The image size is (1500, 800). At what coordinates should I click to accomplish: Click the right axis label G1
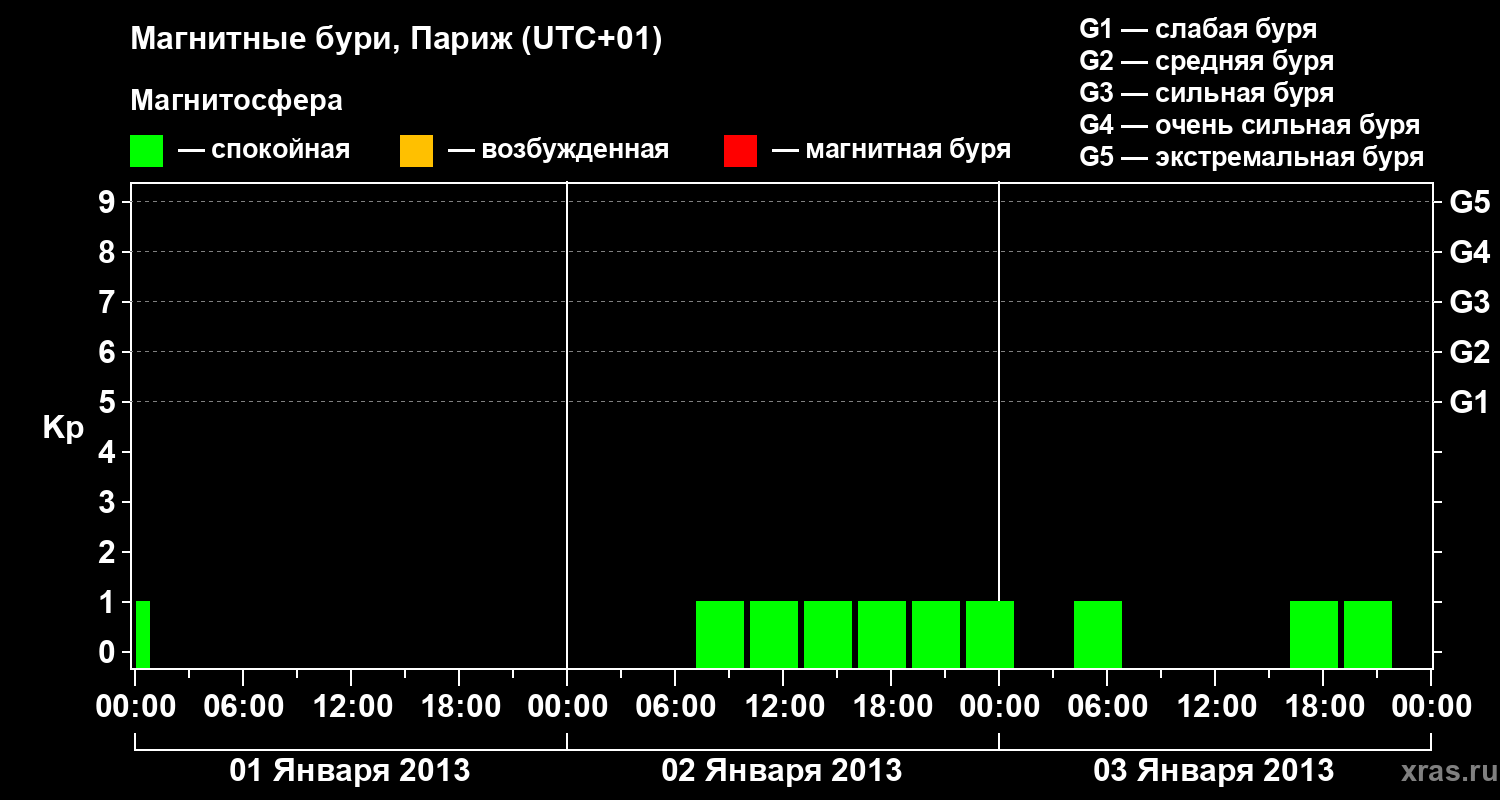[1469, 402]
